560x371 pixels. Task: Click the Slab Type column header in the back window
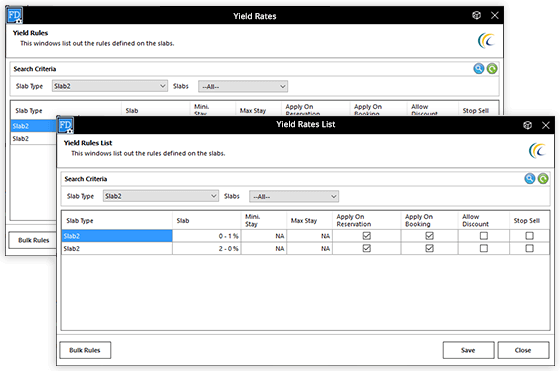[66, 109]
